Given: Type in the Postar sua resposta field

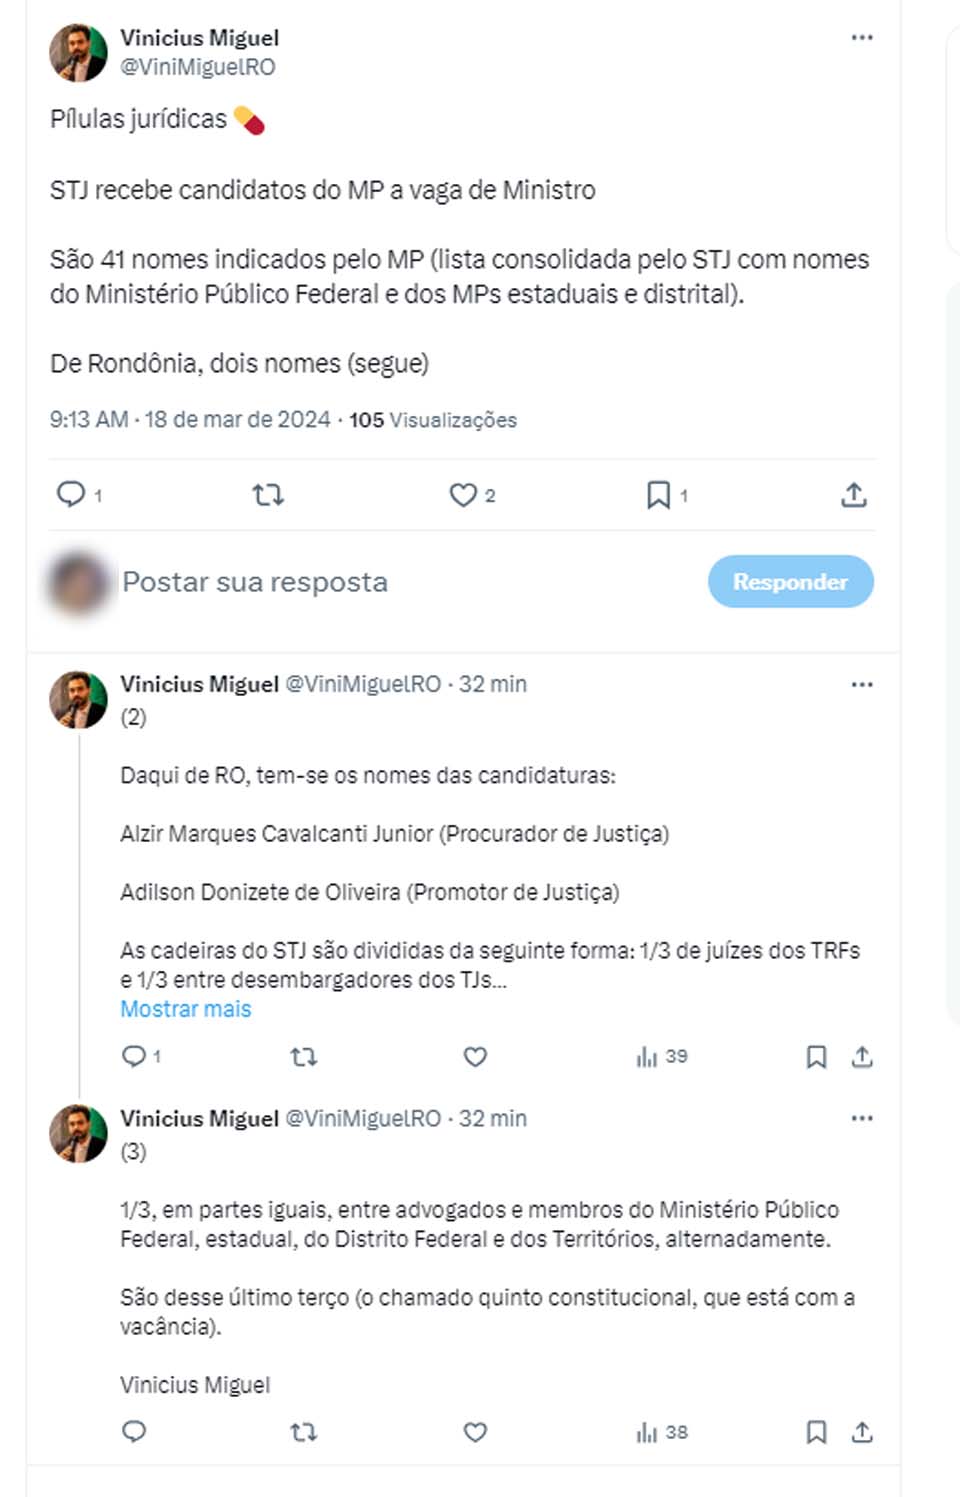Looking at the screenshot, I should 400,582.
